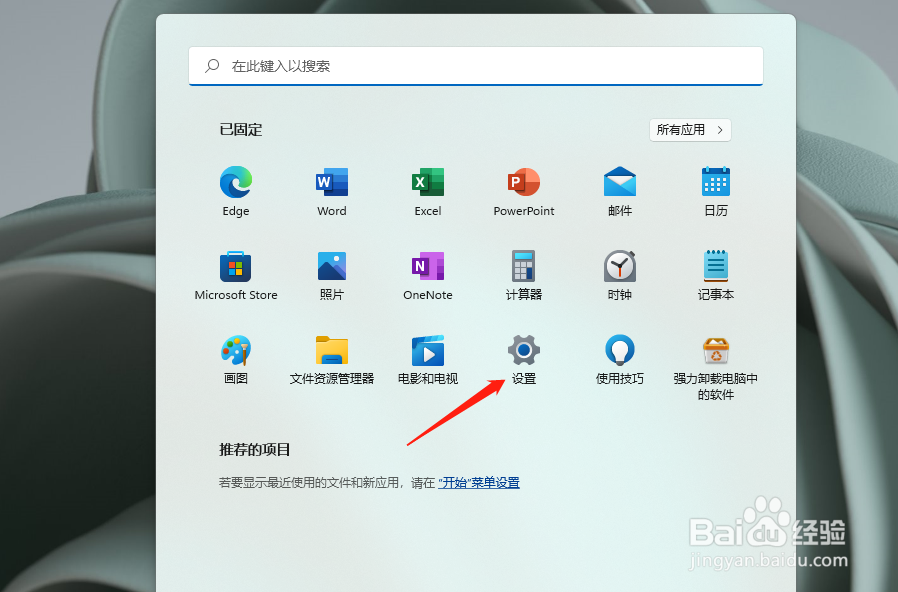Open the Edge browser app

[x=235, y=191]
